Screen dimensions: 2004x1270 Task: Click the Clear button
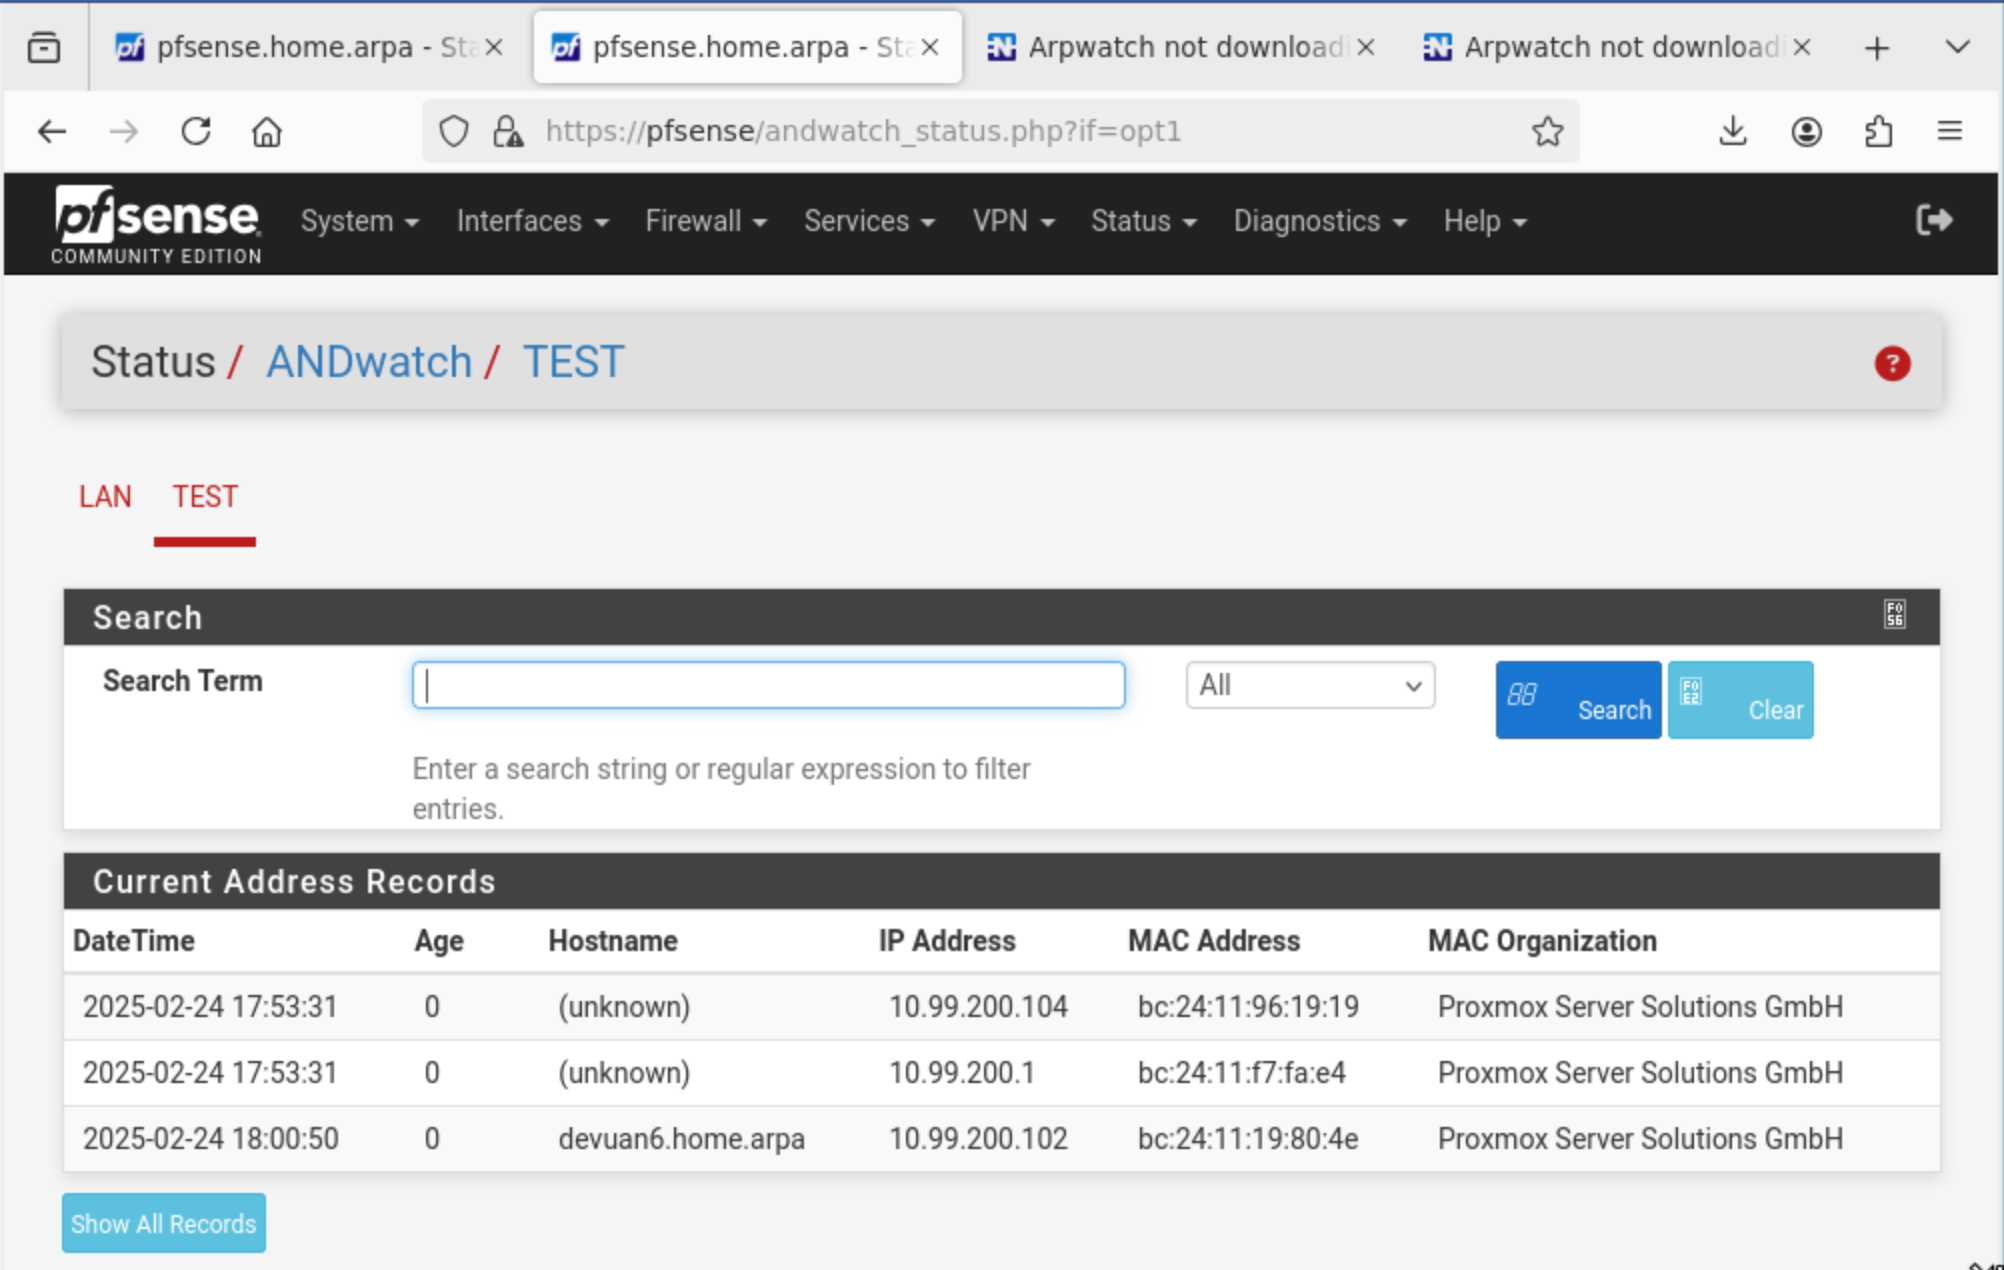coord(1740,700)
